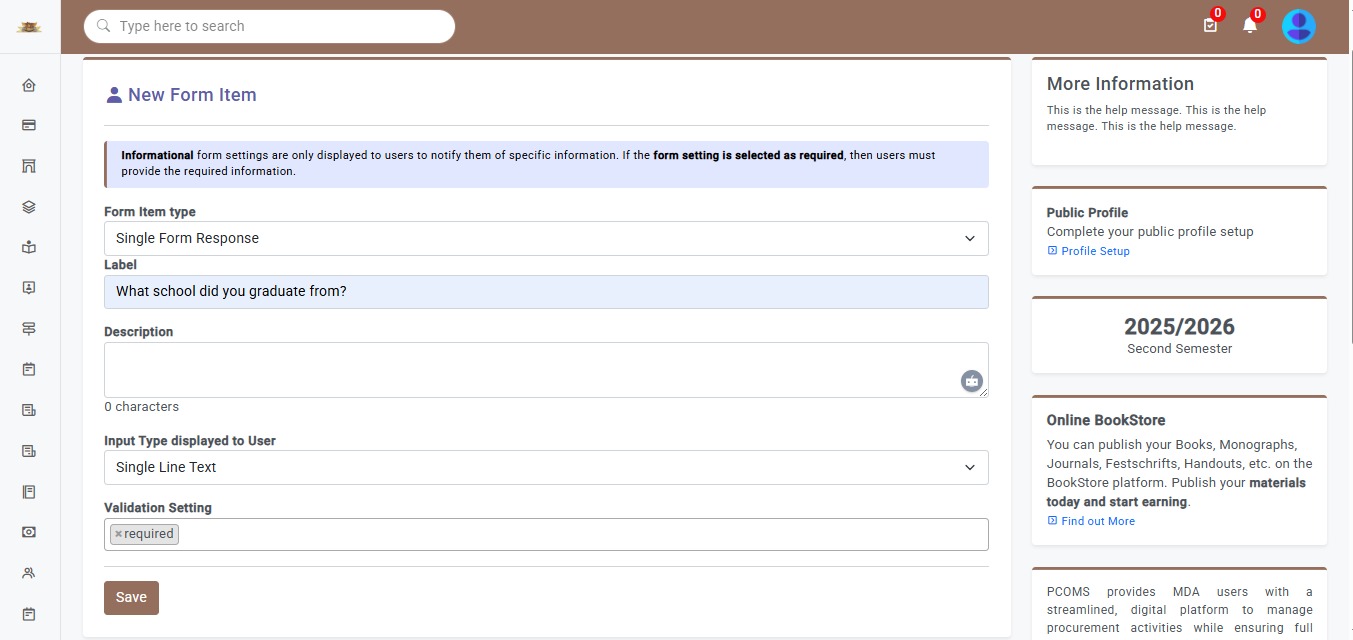Click the signpost icon in the sidebar
Screen dimensions: 1353x640
[29, 329]
